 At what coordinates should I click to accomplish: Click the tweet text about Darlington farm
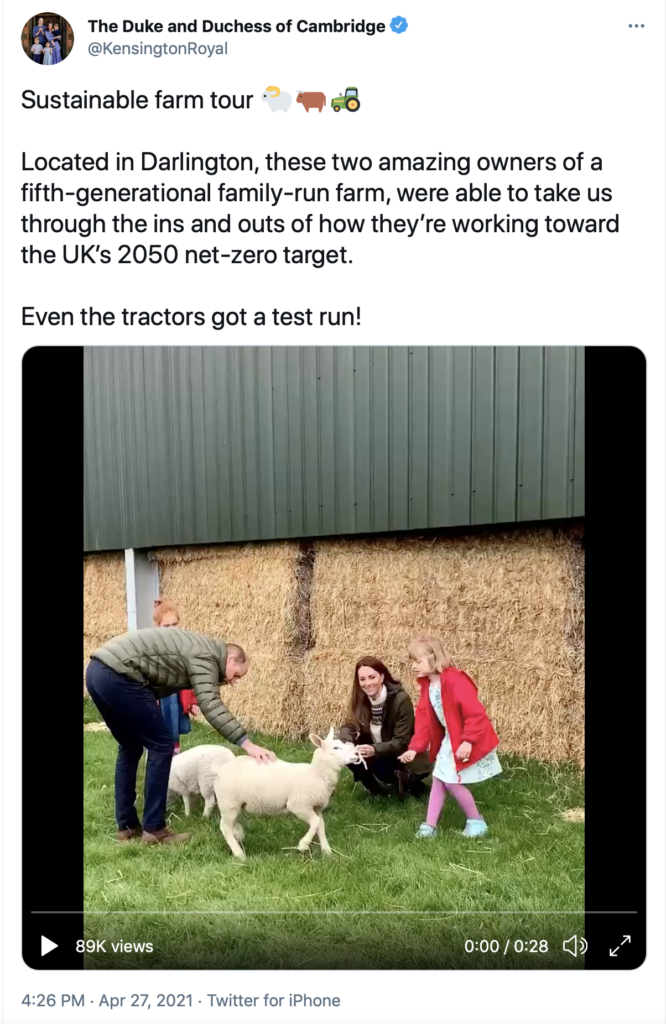coord(320,208)
